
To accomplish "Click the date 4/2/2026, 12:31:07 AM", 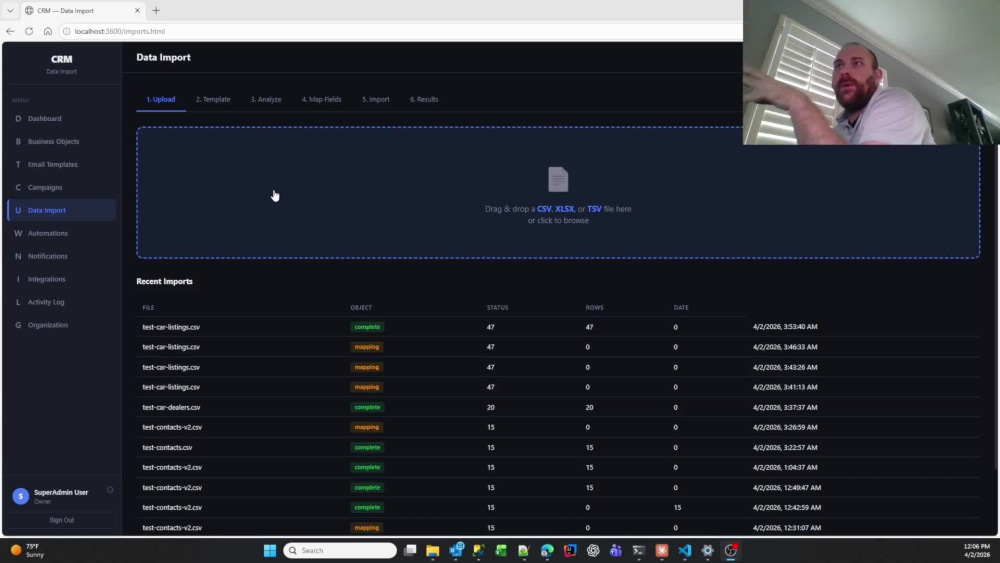I will pos(787,528).
